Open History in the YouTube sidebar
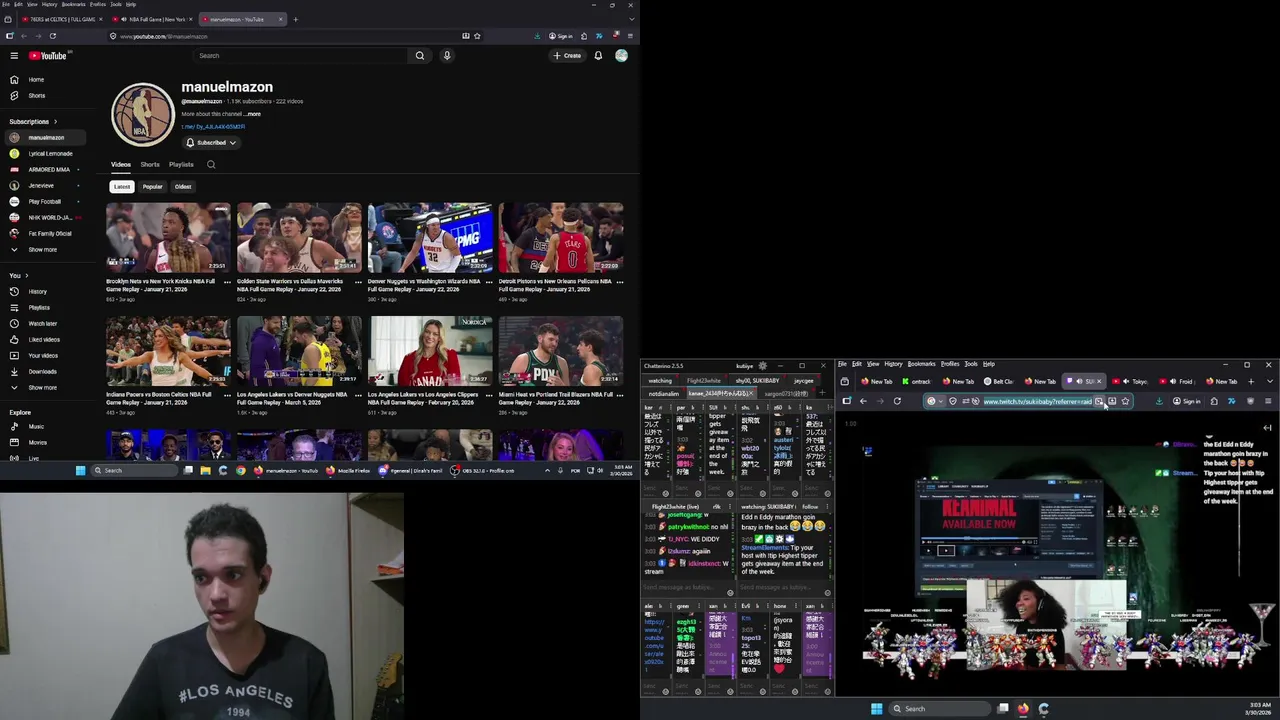Viewport: 1280px width, 720px height. pyautogui.click(x=36, y=292)
